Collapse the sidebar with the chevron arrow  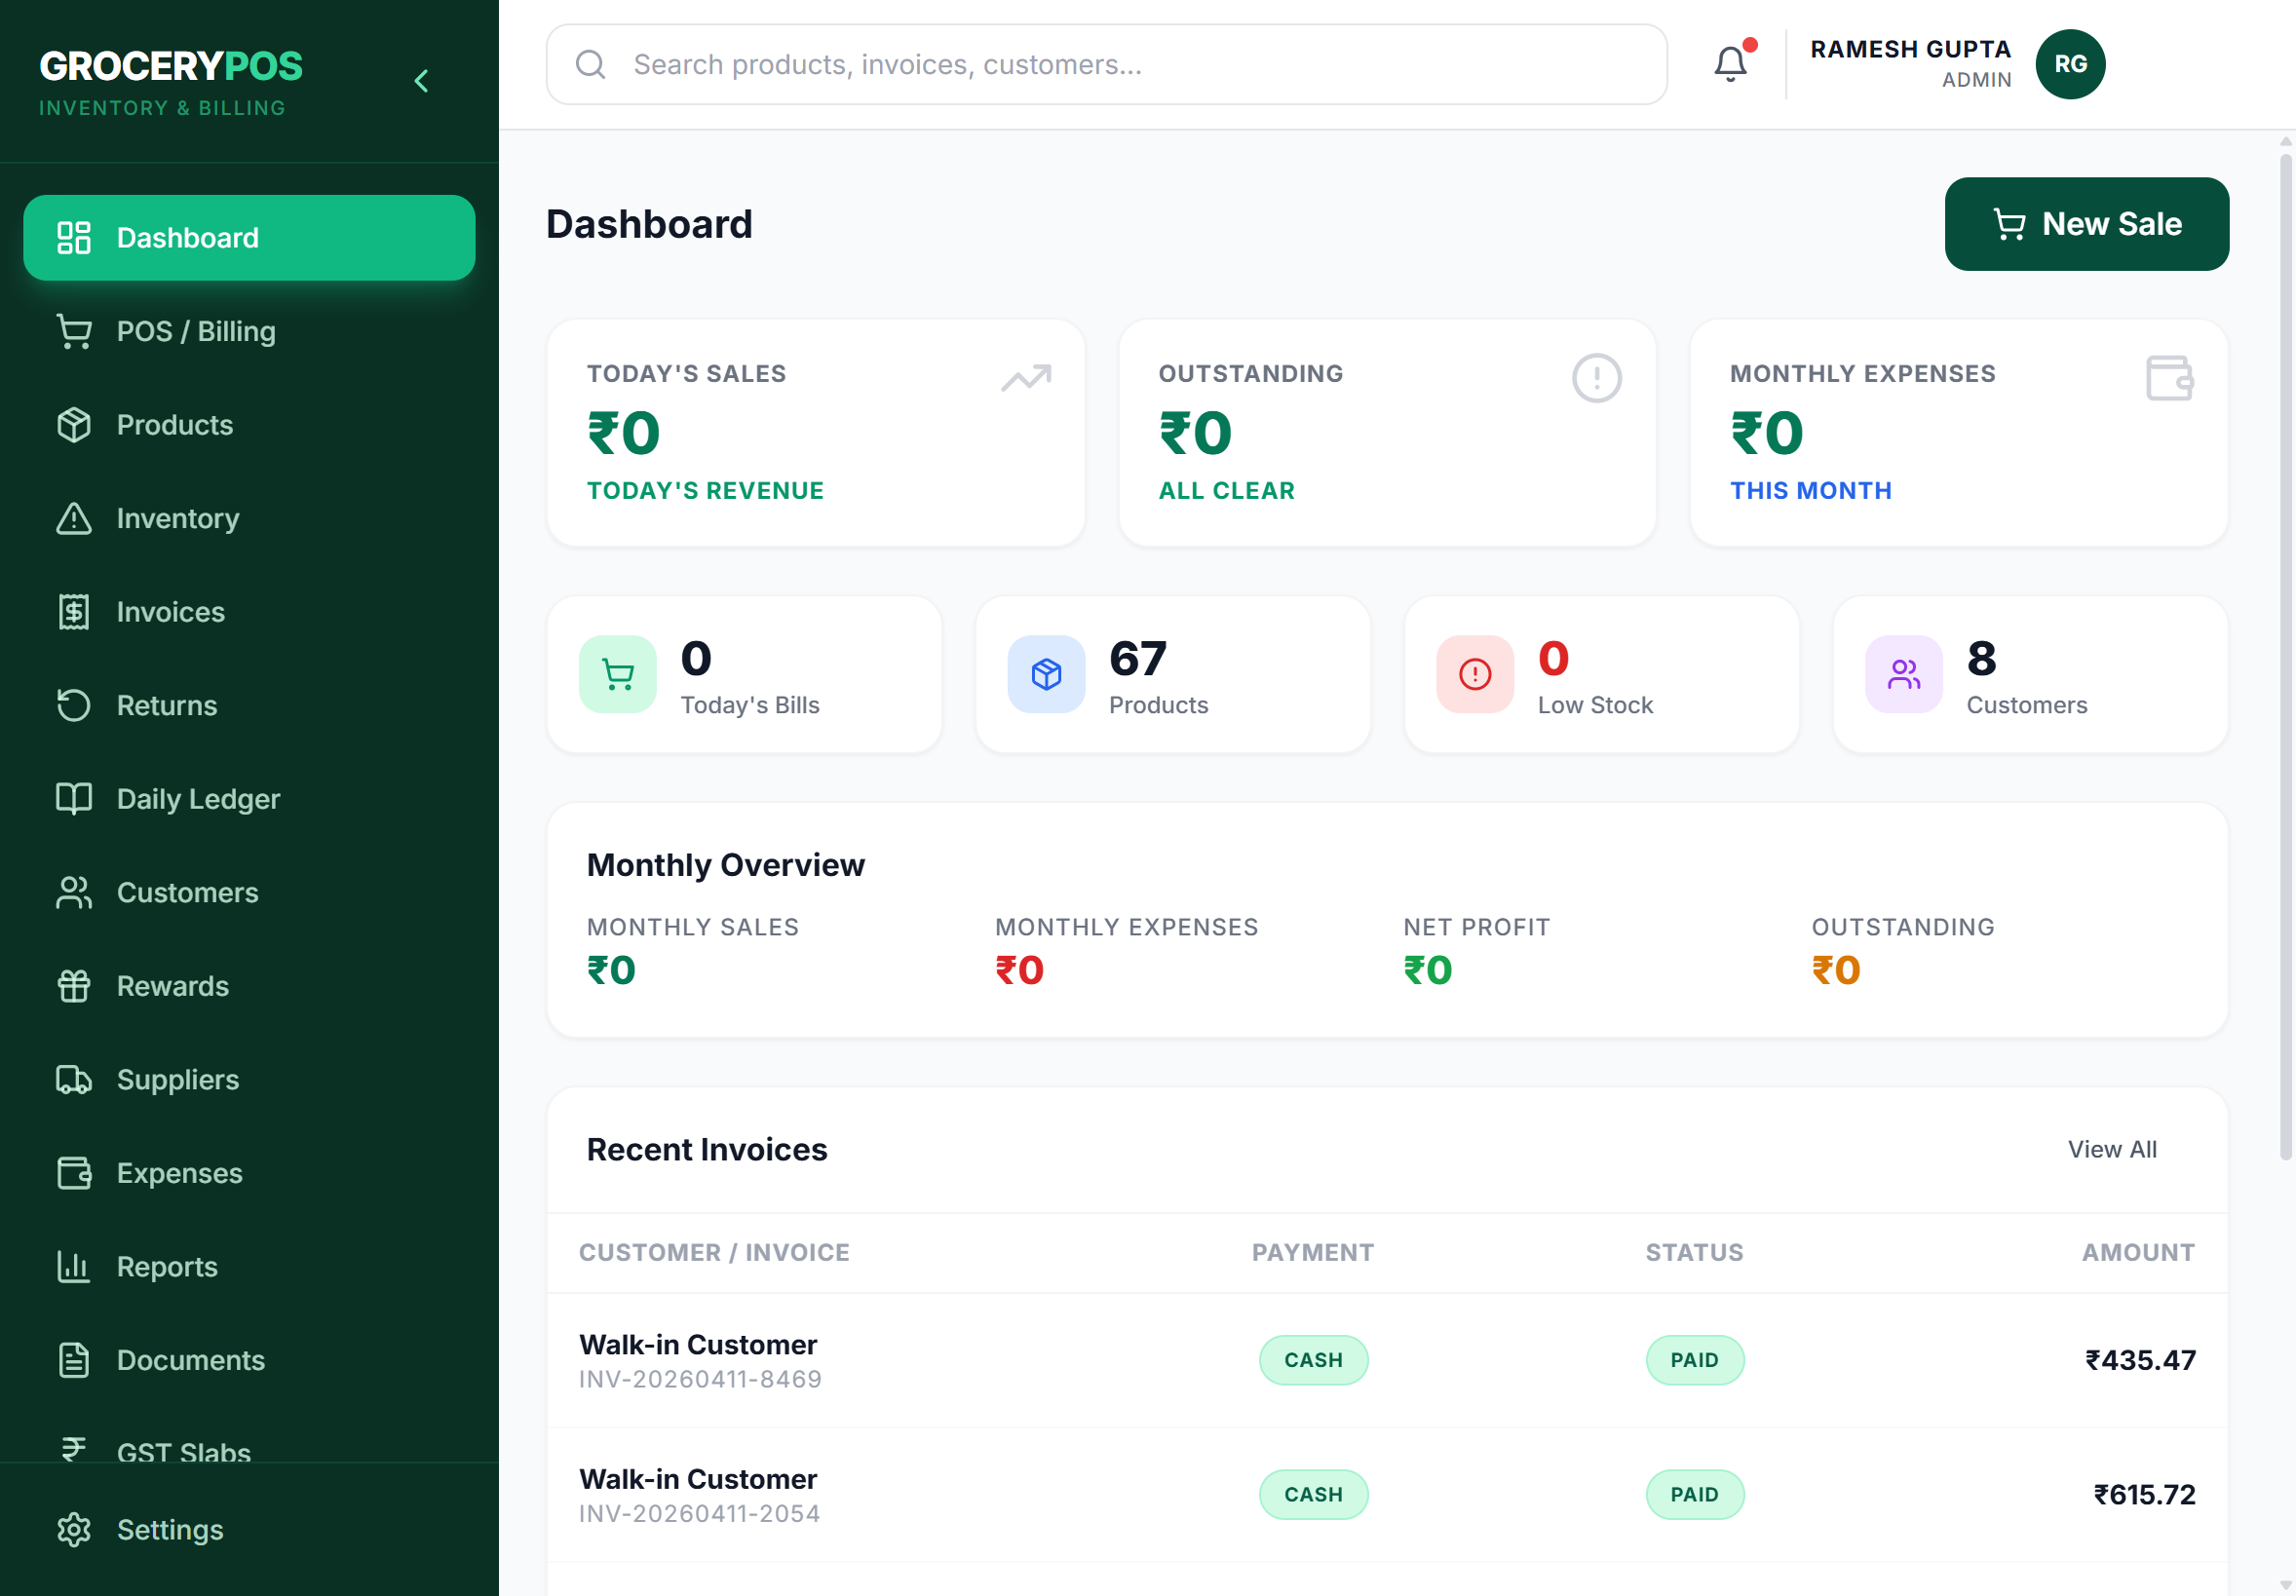click(421, 81)
